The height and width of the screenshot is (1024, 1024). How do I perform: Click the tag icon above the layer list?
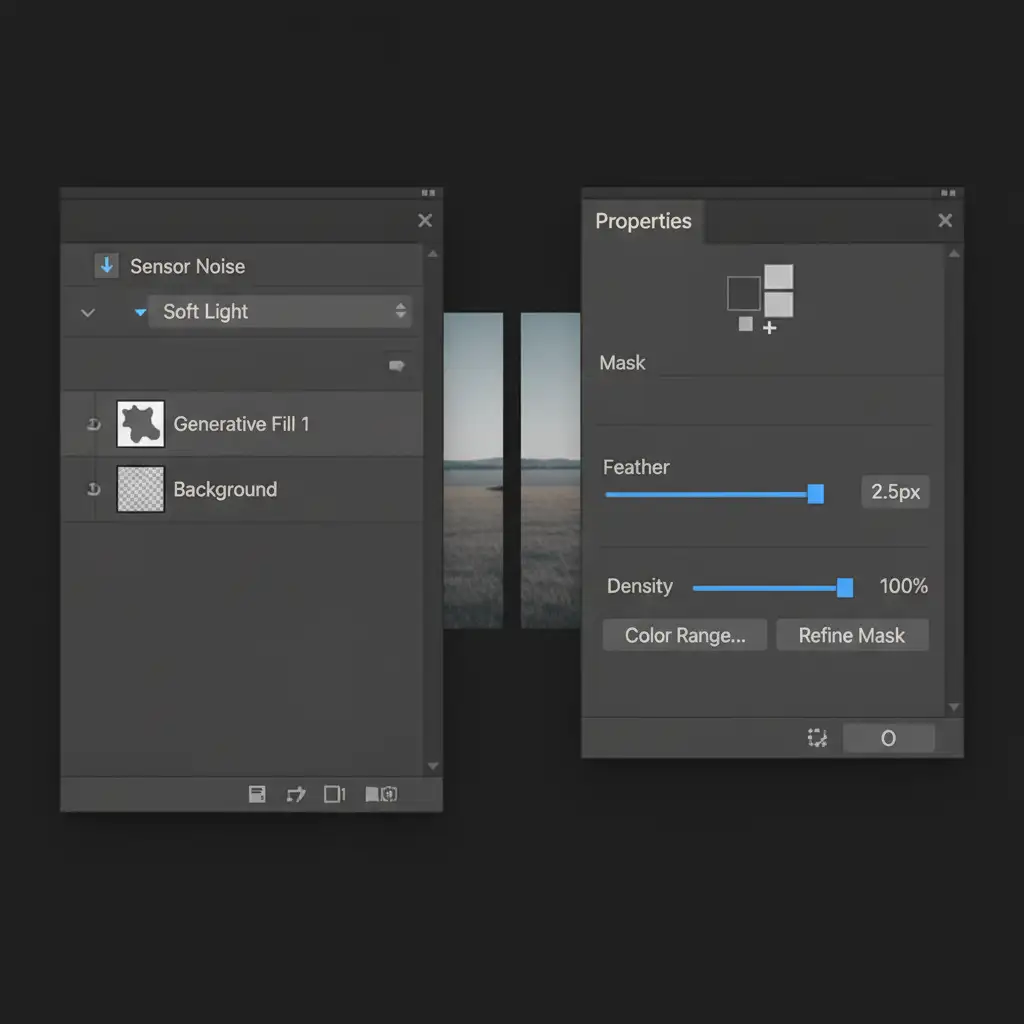pyautogui.click(x=396, y=367)
